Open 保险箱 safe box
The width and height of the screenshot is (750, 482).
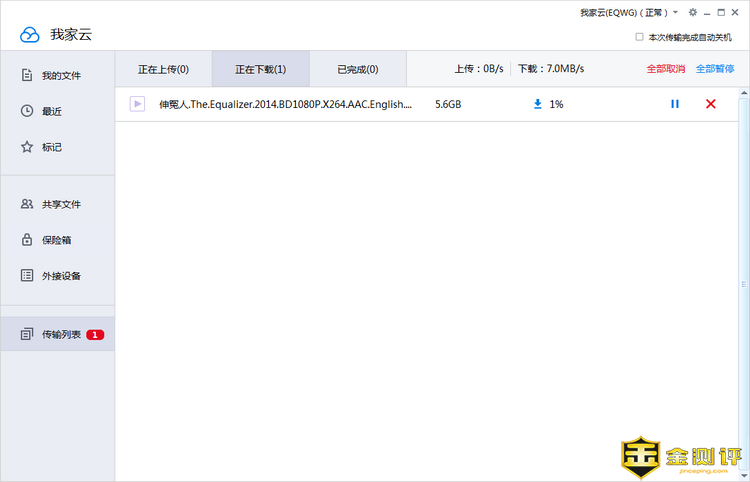(56, 240)
